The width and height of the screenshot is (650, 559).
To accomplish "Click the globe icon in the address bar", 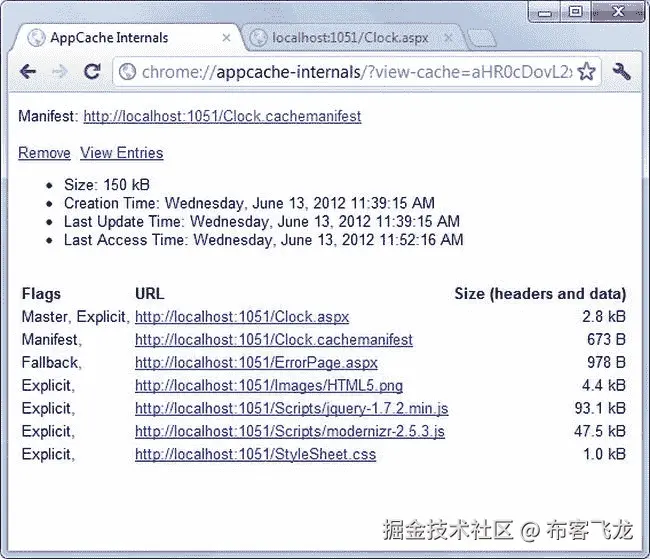I will coord(127,72).
